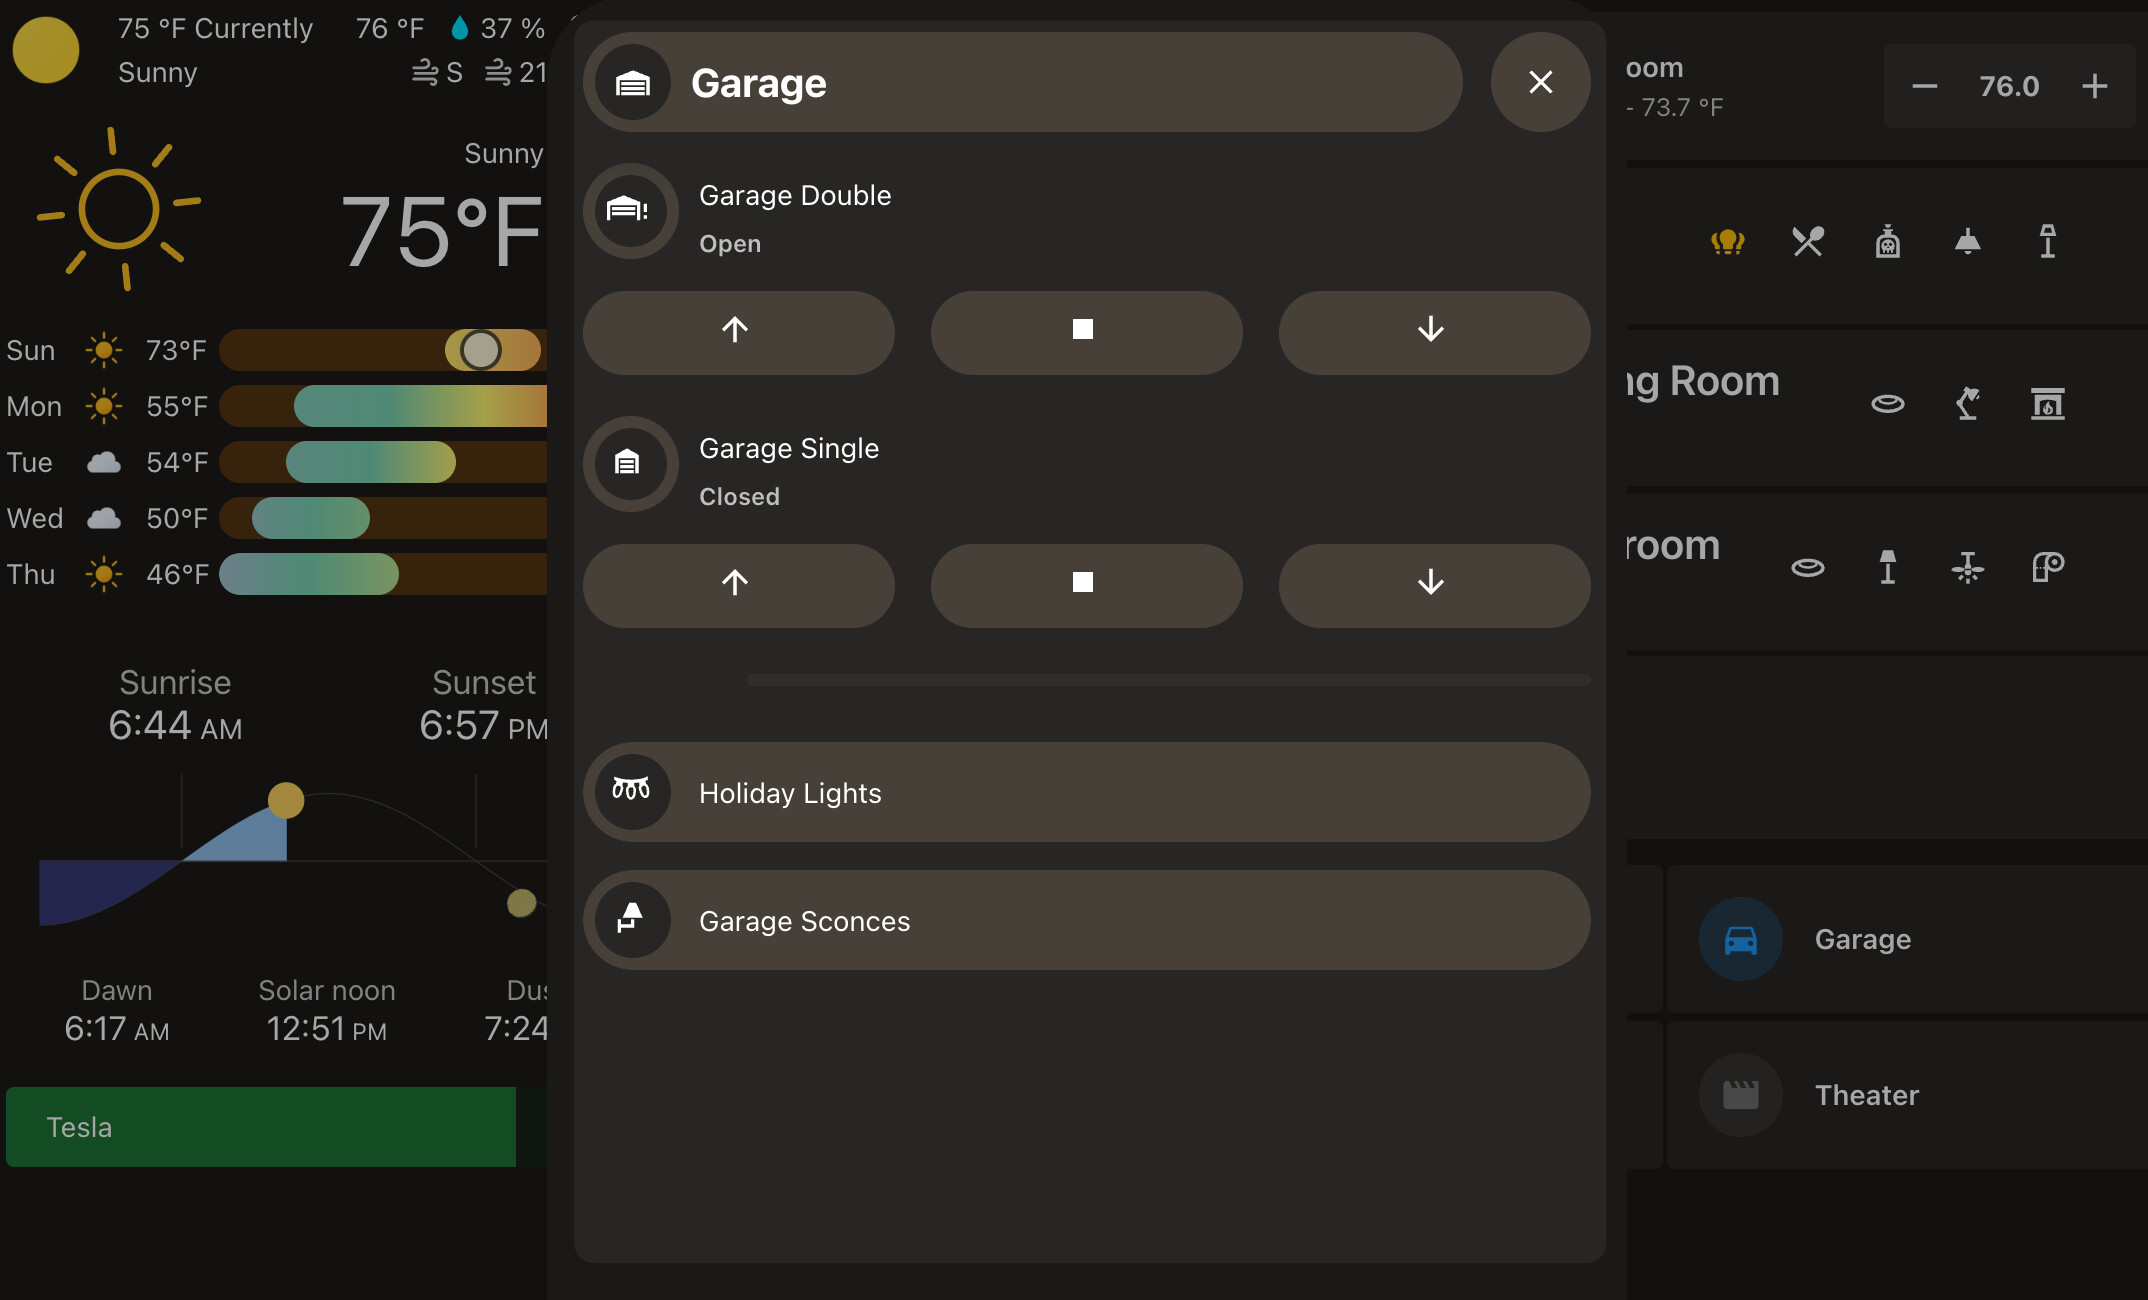Select the ceiling fan icon in the bathroom row
2148x1300 pixels.
(x=1965, y=568)
